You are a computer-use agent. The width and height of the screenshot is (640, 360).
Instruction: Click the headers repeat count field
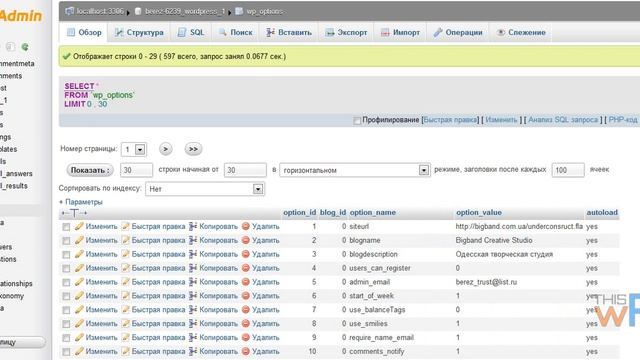tap(568, 170)
